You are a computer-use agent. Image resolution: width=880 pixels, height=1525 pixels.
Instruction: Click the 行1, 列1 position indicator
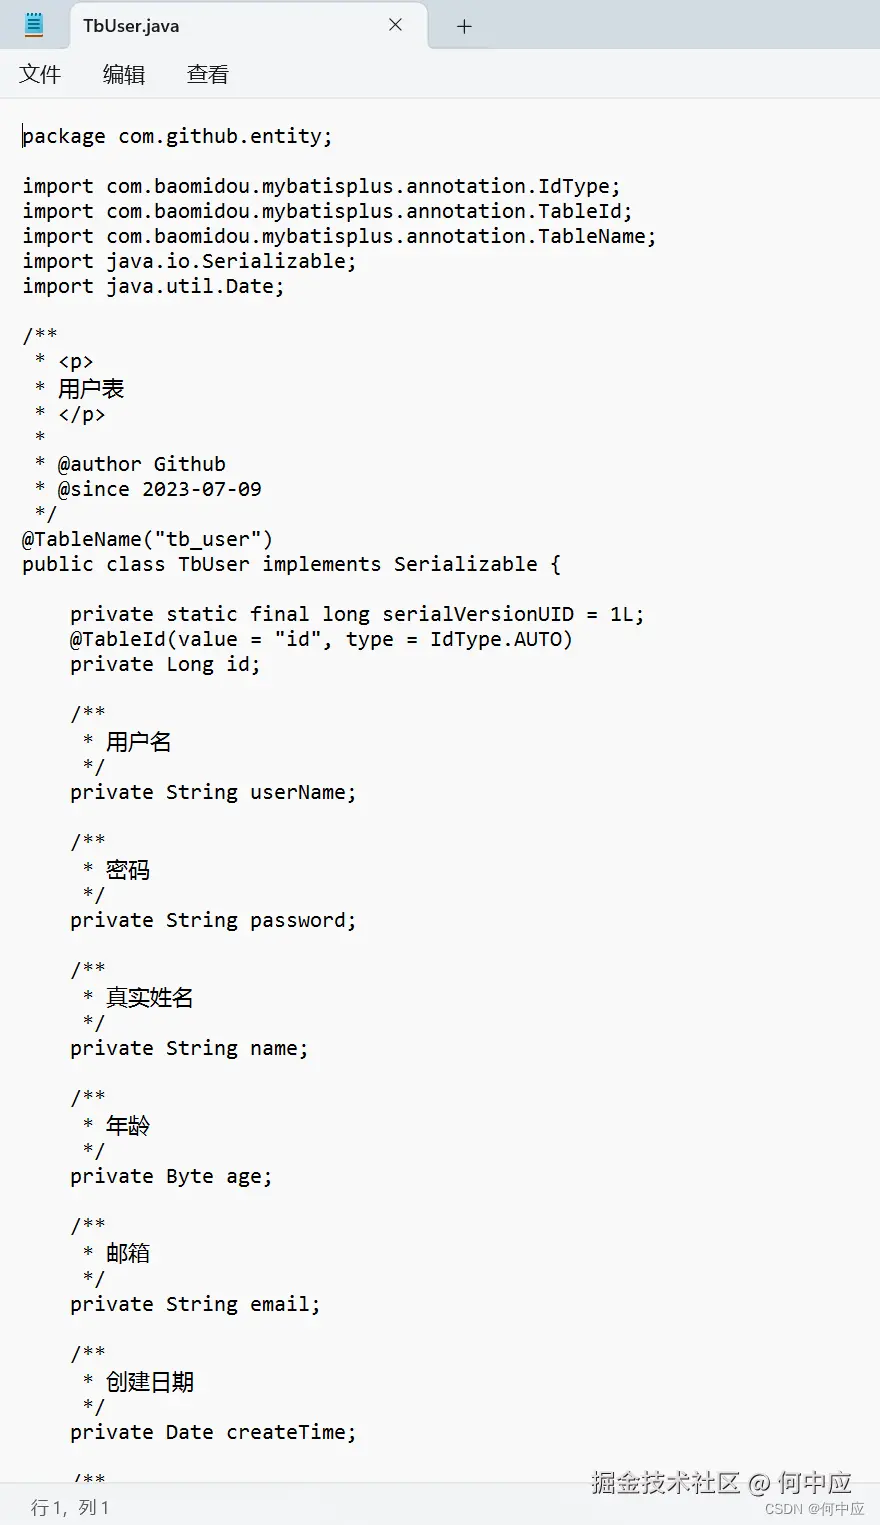[70, 1507]
